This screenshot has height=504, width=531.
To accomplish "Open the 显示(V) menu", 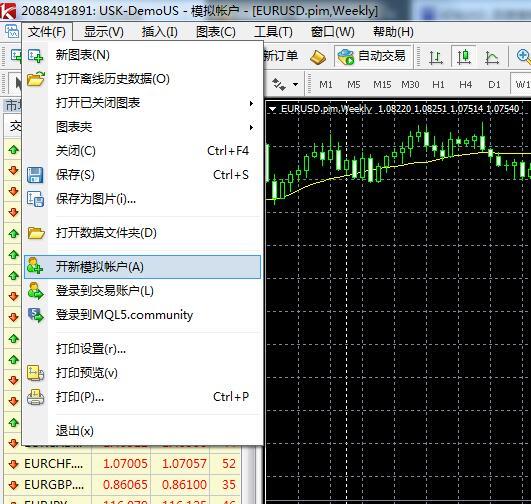I will click(104, 32).
